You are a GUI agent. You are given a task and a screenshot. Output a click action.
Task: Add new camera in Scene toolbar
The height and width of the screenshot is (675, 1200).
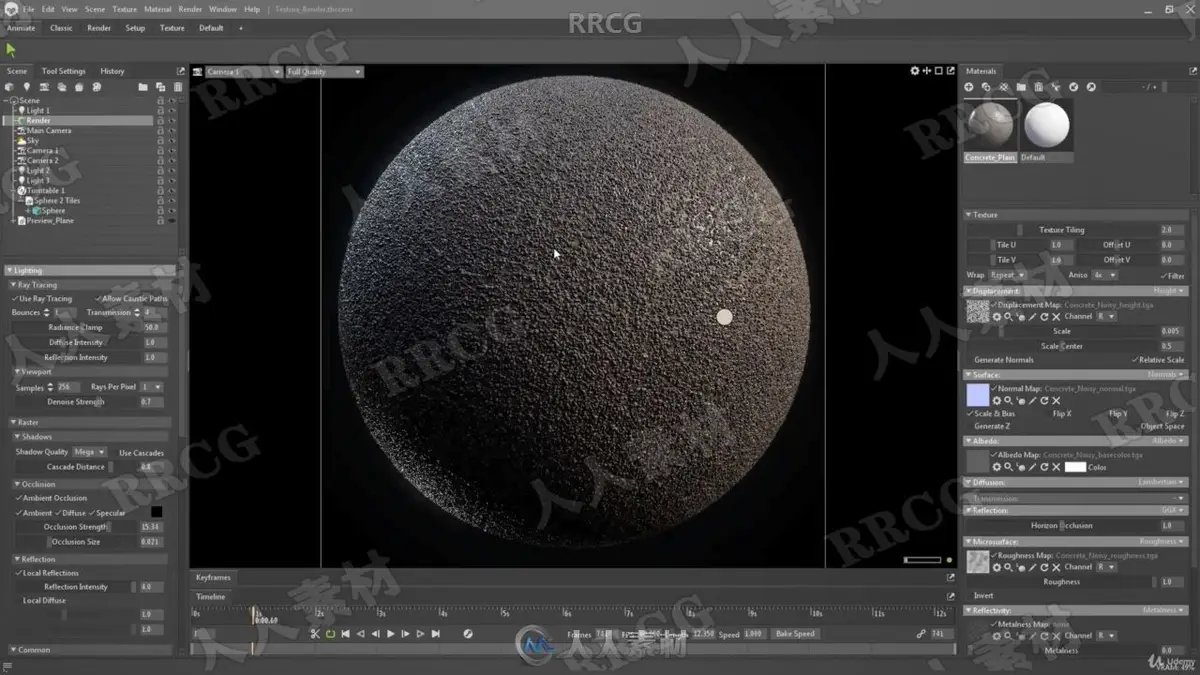(44, 87)
